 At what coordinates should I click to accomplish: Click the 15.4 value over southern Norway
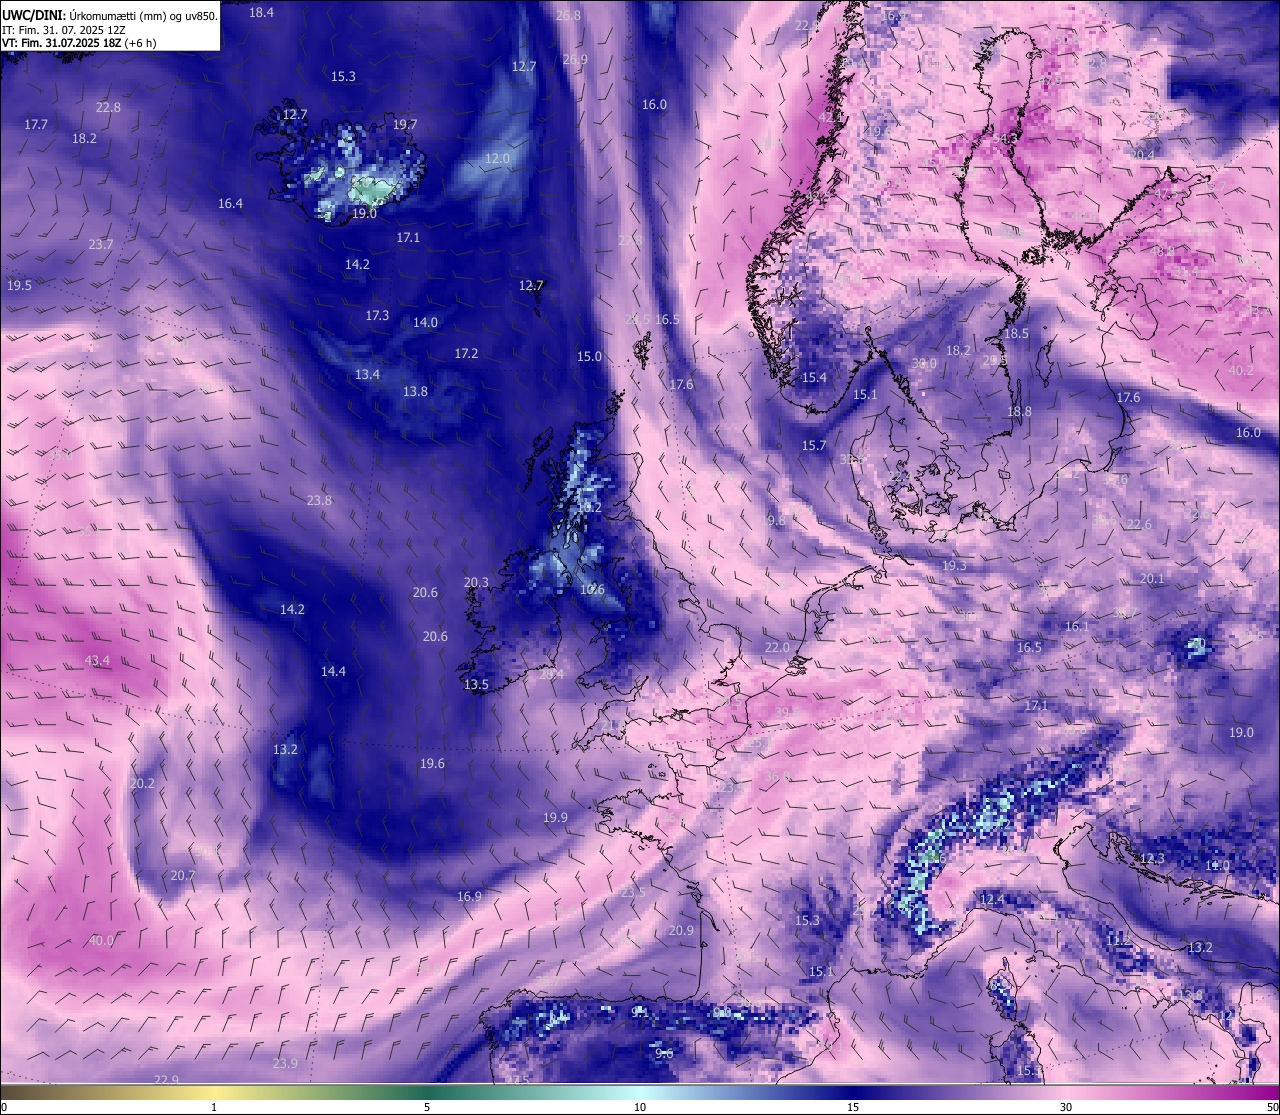pyautogui.click(x=814, y=377)
